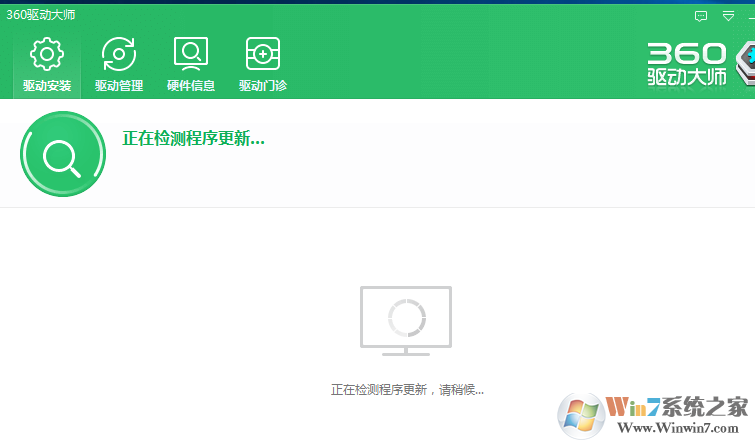This screenshot has width=755, height=442.
Task: Click the 正在检测程序更新，请稍候 status text
Action: tap(407, 389)
